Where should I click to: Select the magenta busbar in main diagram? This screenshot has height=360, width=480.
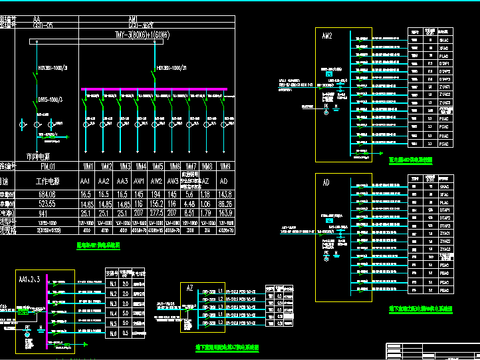click(154, 89)
